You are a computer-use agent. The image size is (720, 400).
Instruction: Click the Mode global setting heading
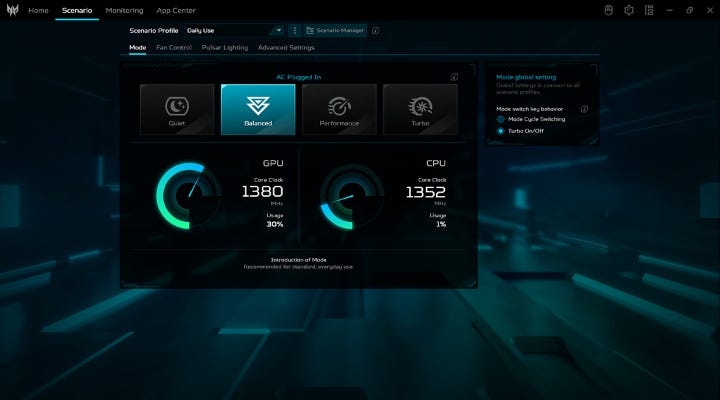(526, 77)
